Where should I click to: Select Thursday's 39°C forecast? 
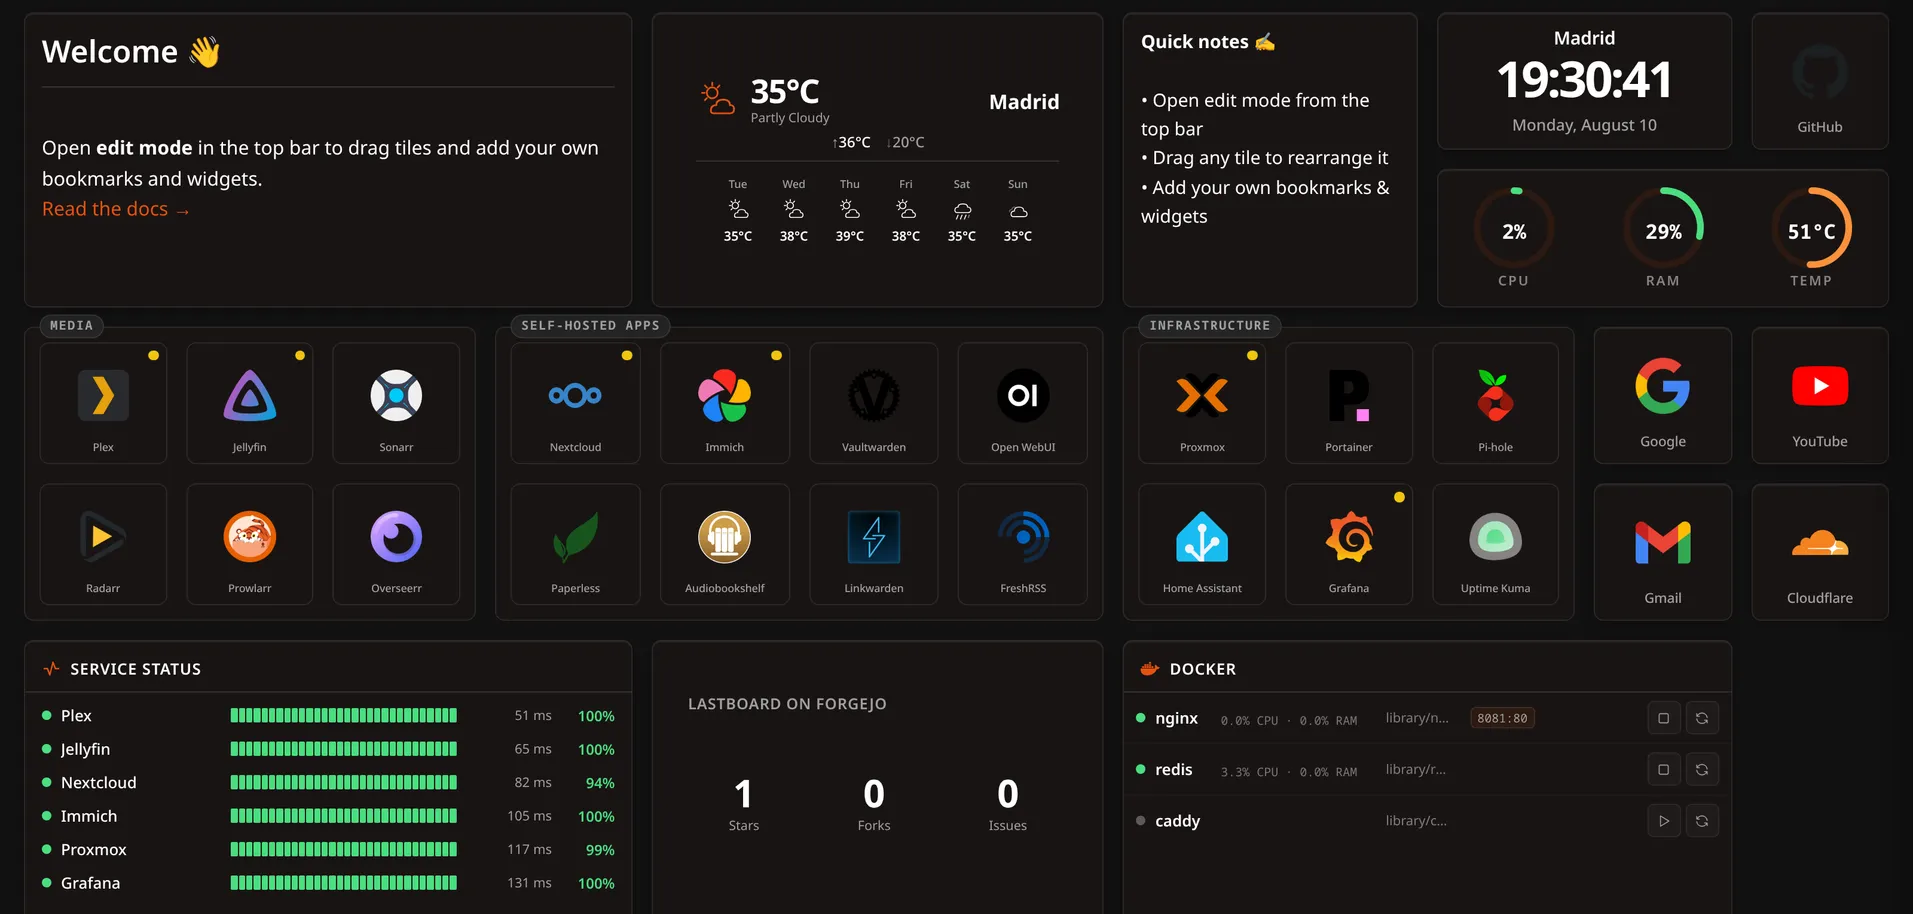(x=850, y=210)
